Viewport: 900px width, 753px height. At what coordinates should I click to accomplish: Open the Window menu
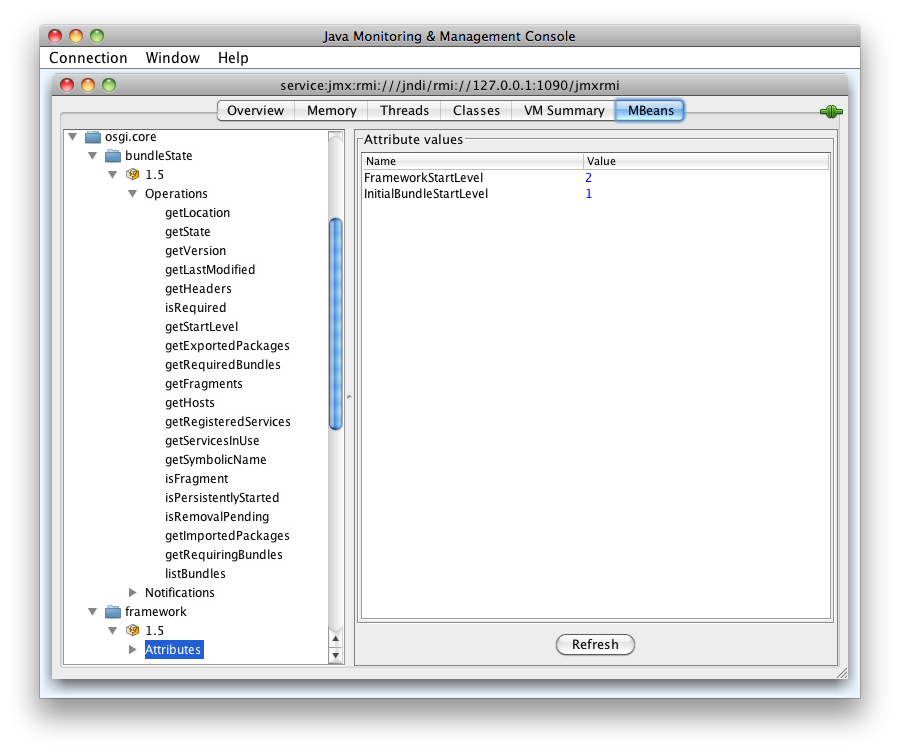(x=172, y=58)
